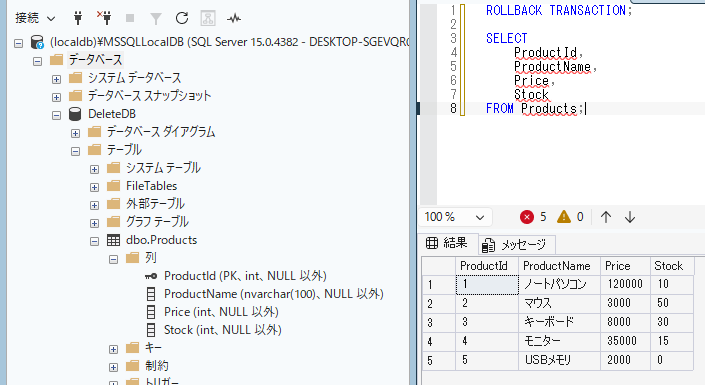Collapse the dbo.Products table node
705x385 pixels.
[x=94, y=241]
